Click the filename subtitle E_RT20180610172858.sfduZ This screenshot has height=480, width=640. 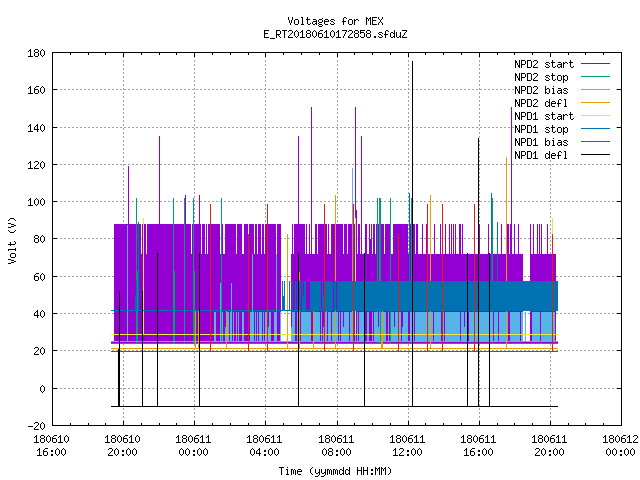335,34
